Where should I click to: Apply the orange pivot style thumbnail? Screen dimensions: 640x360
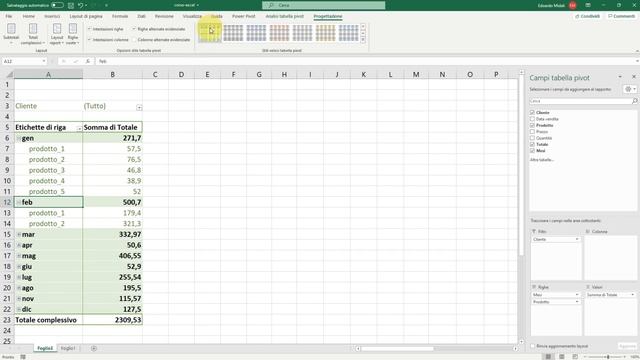point(279,33)
